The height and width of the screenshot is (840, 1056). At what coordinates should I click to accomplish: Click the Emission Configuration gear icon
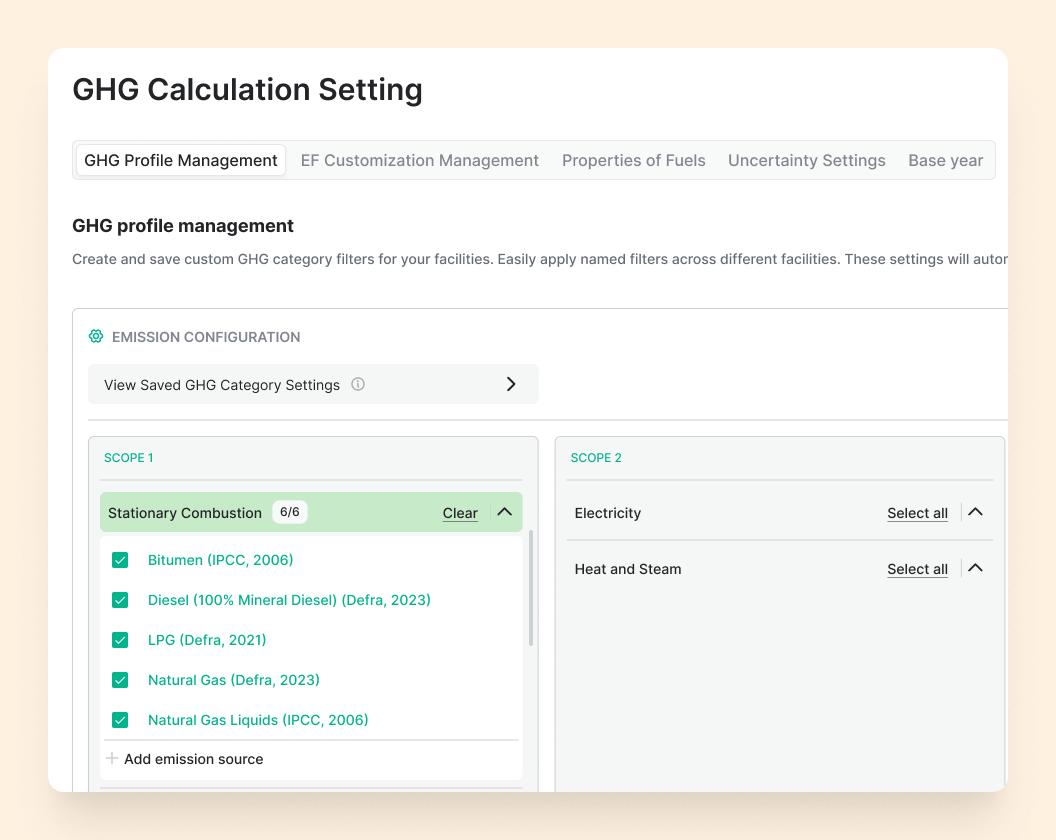[x=96, y=337]
